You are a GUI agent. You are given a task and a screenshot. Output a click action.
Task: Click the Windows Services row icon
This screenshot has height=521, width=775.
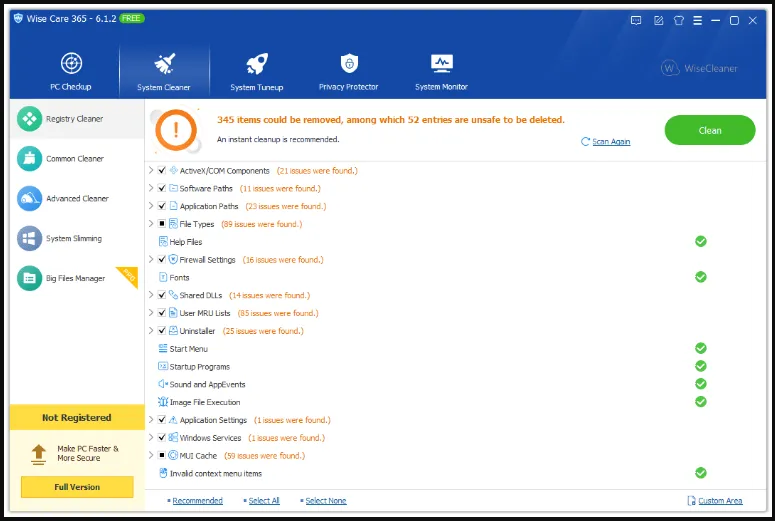(x=173, y=437)
